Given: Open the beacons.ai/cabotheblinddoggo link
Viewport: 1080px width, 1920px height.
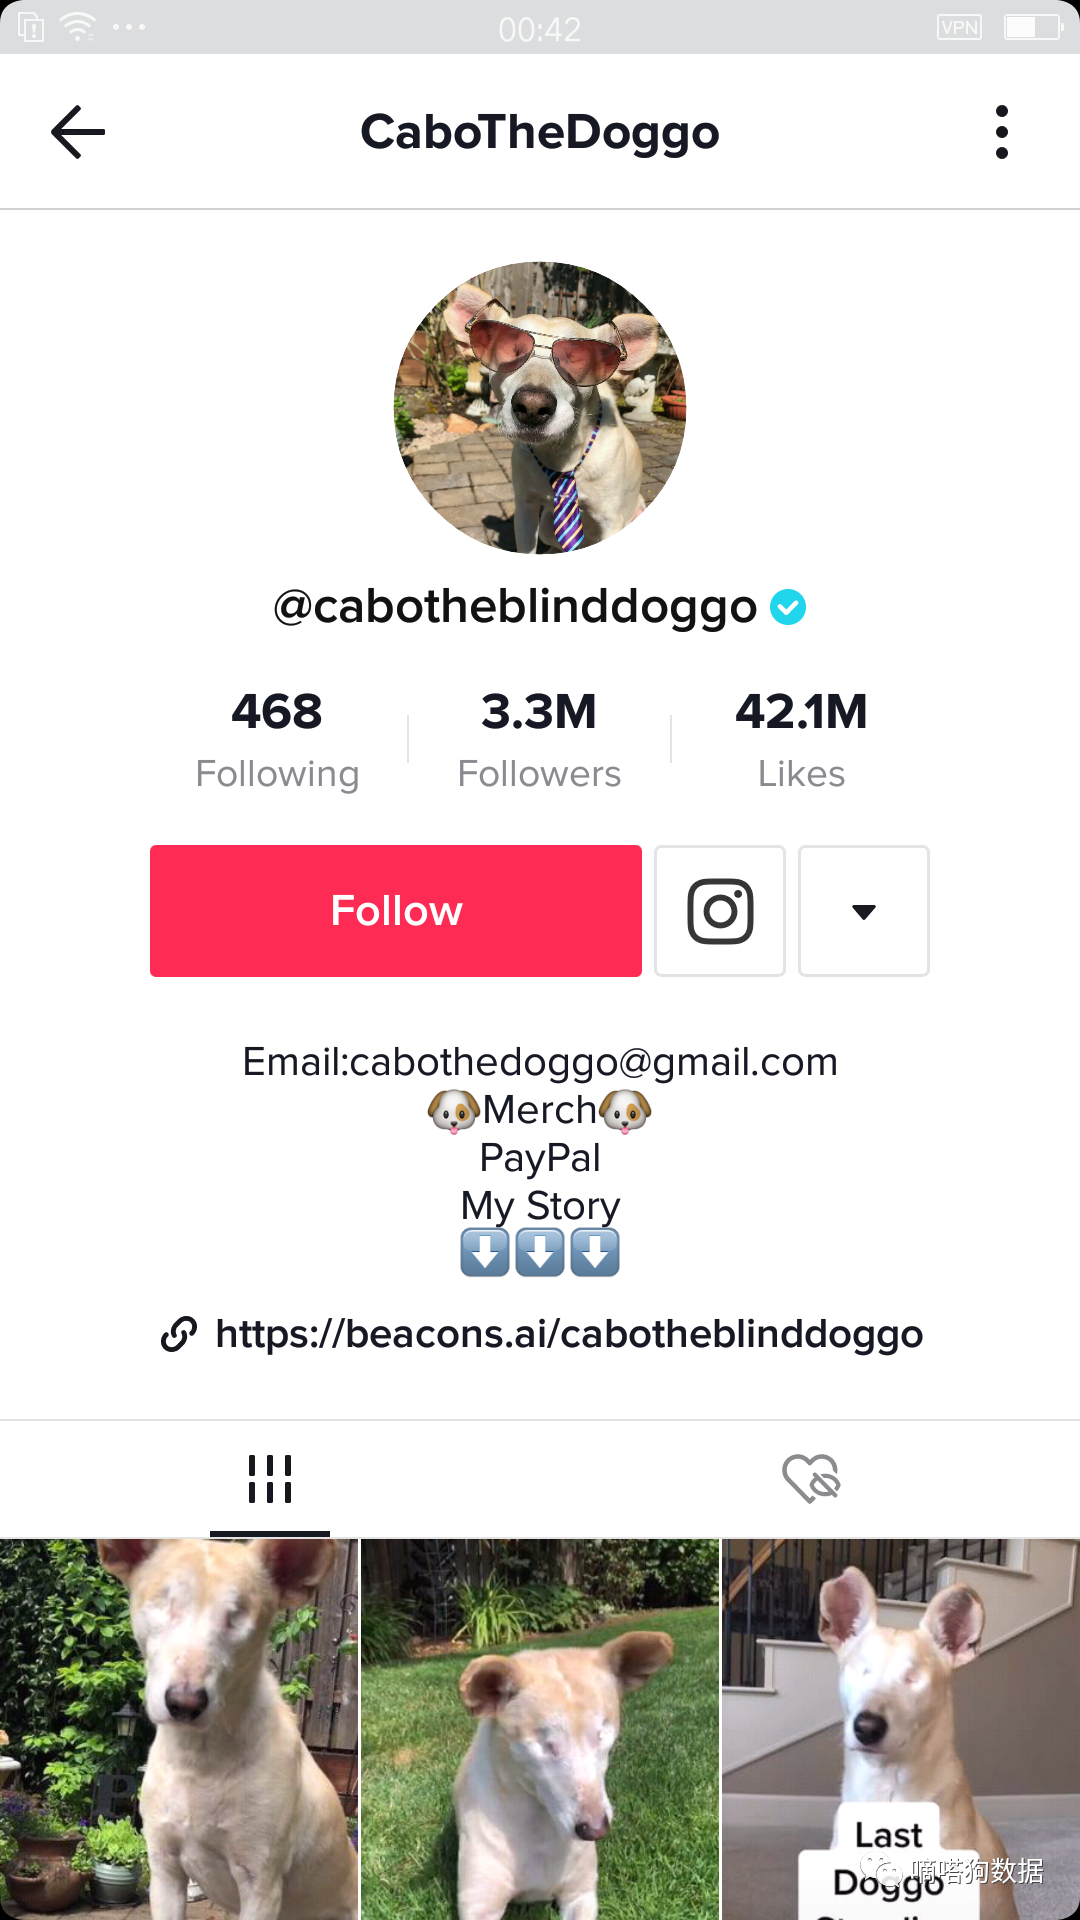Looking at the screenshot, I should 569,1334.
